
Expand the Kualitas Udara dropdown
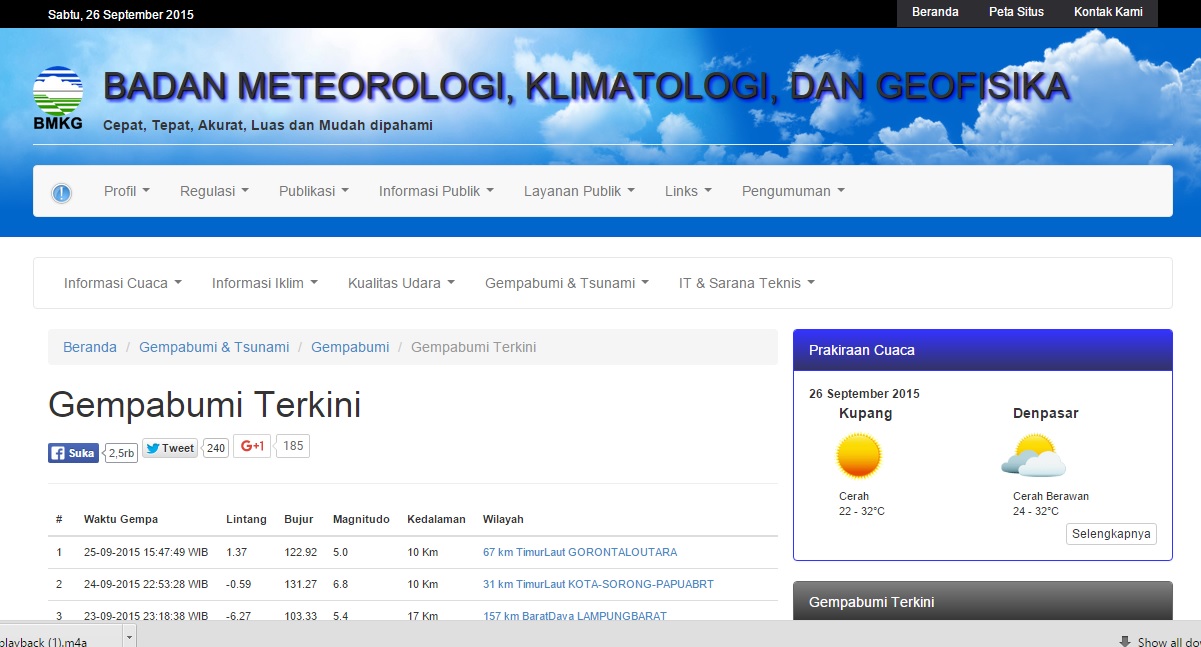pyautogui.click(x=401, y=283)
